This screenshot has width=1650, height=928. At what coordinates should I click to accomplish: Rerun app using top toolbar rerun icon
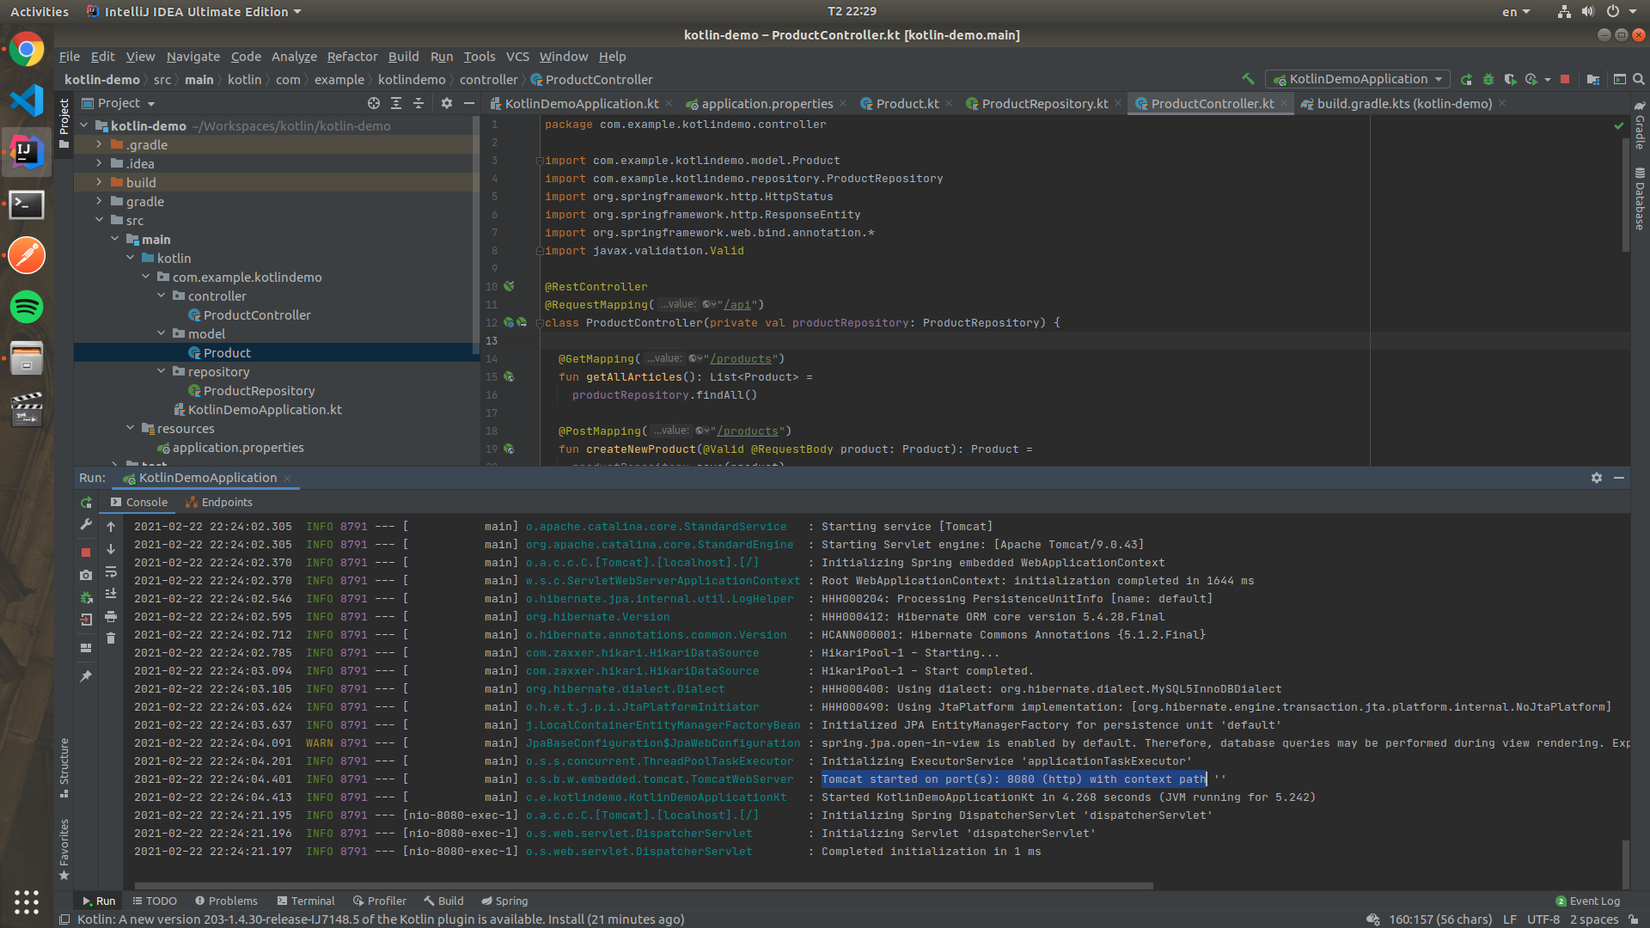(1466, 79)
